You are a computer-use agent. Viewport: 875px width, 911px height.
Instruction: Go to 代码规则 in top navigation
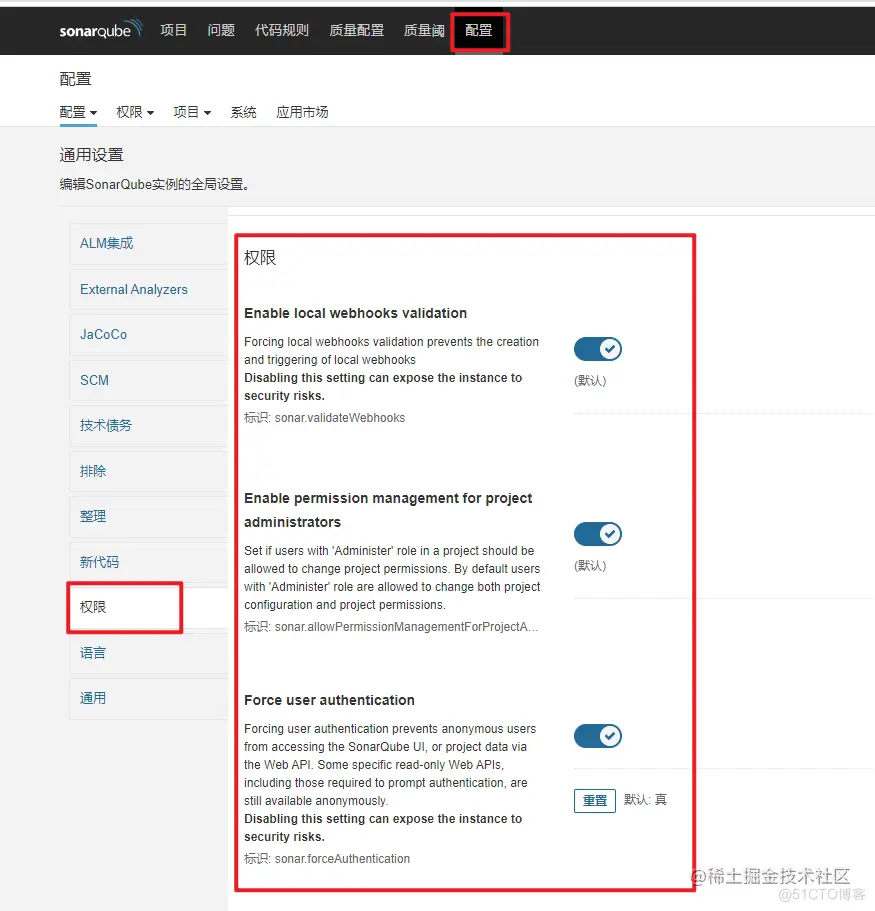point(282,30)
